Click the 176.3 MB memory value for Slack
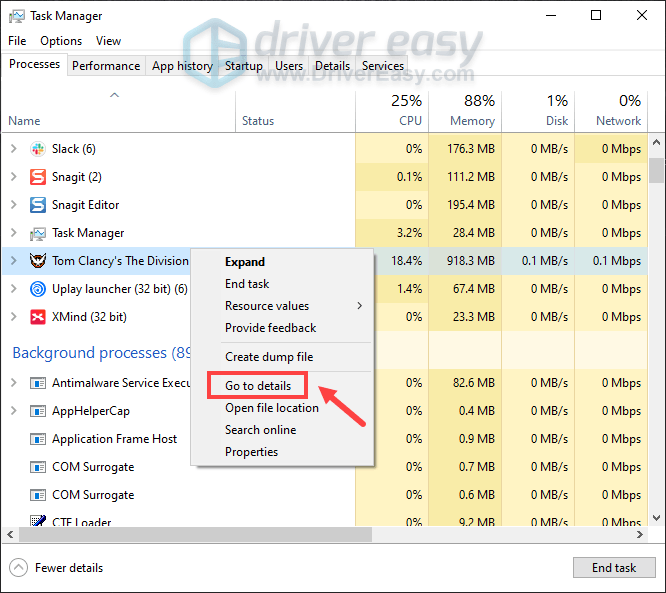The width and height of the screenshot is (666, 593). point(471,149)
